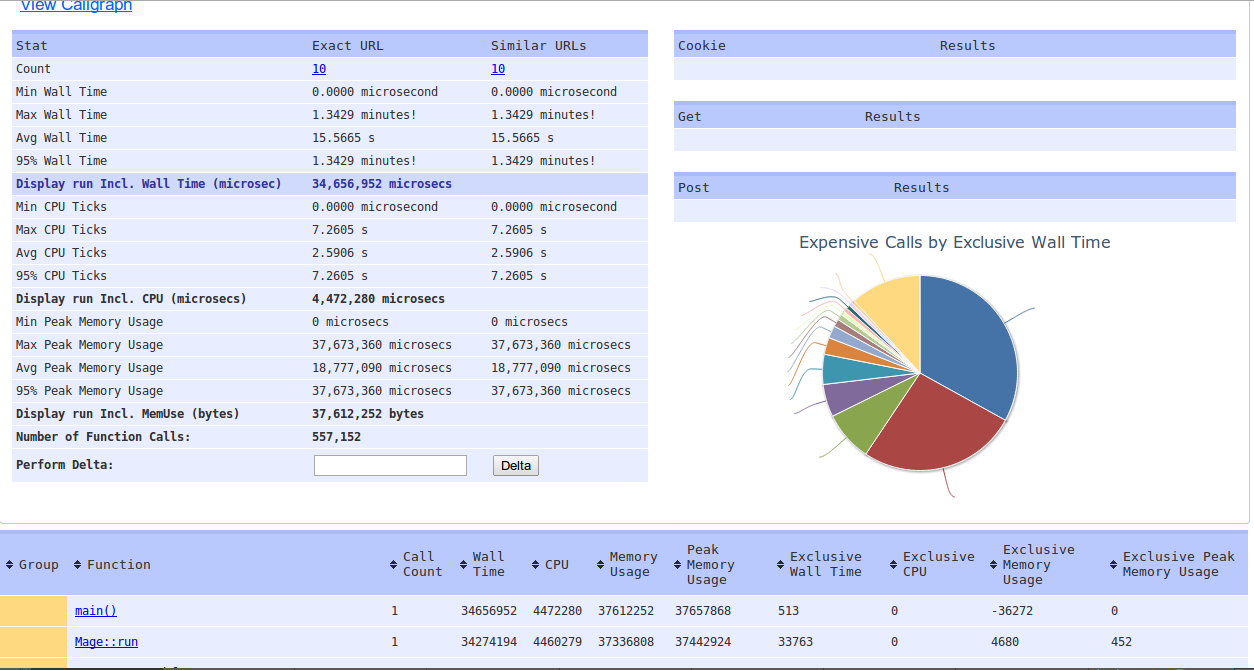This screenshot has height=670, width=1254.
Task: Sort by Group column arrow icon
Action: (10, 565)
